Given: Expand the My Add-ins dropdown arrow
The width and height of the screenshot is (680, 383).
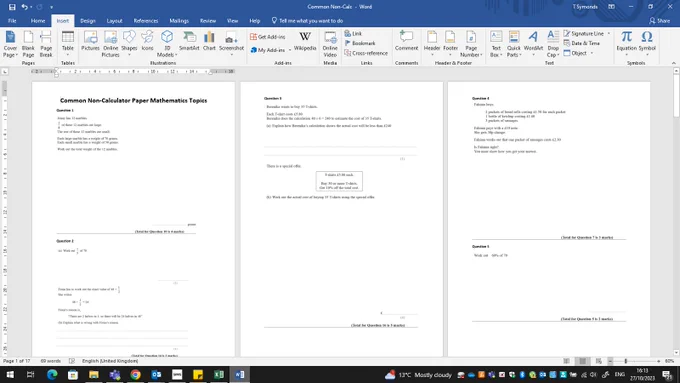Looking at the screenshot, I should (x=290, y=50).
